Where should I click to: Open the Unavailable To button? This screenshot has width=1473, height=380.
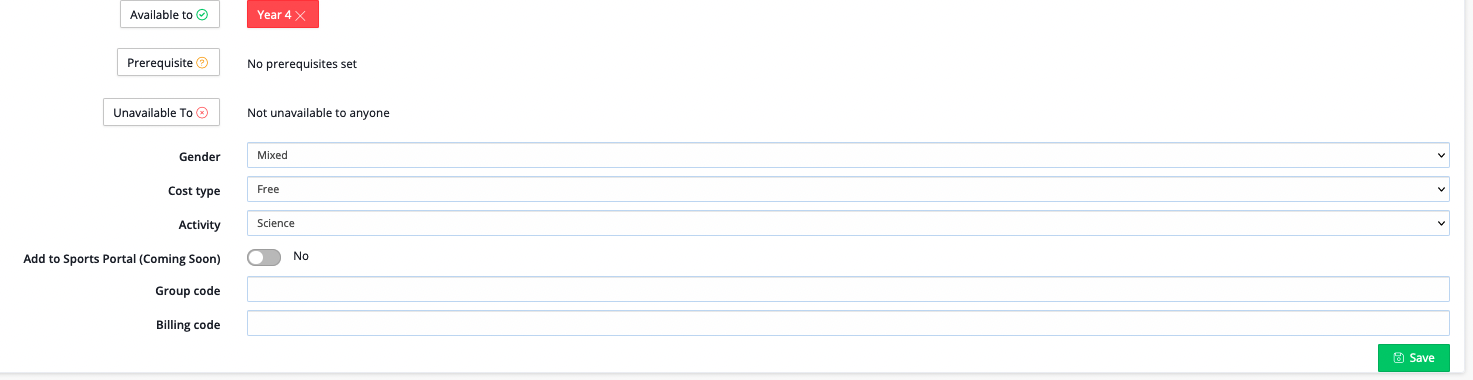(161, 112)
